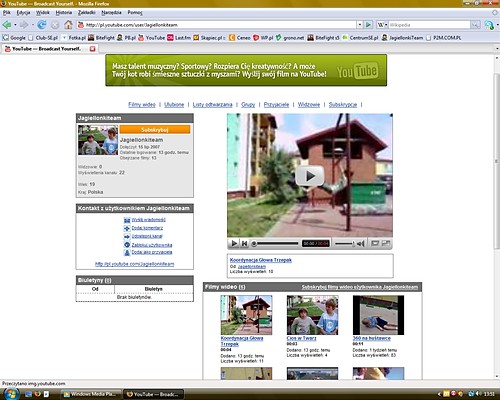Open the Last.fm bookmark
The height and width of the screenshot is (400, 500).
pyautogui.click(x=179, y=38)
